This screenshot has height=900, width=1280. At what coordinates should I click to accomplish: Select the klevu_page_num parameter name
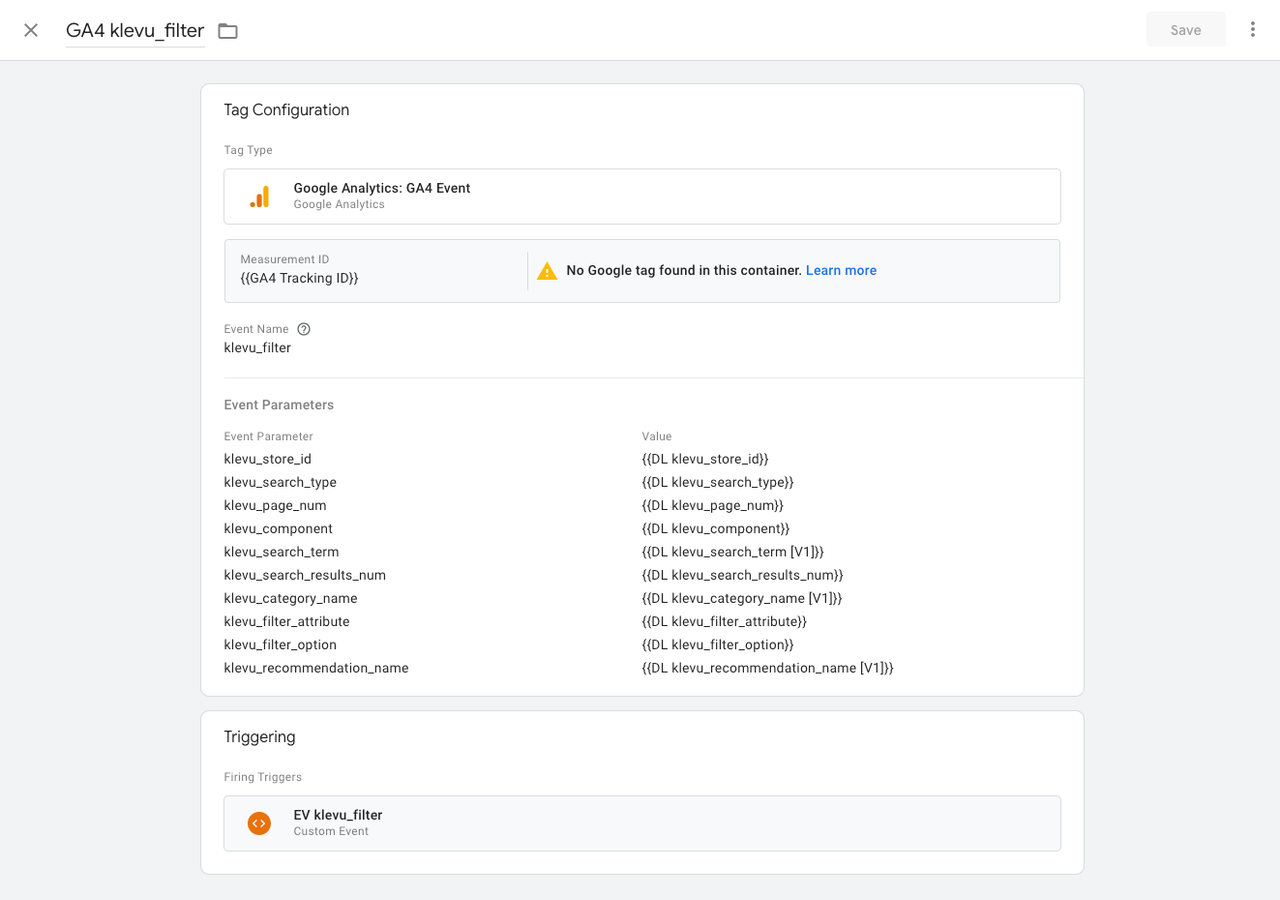275,505
